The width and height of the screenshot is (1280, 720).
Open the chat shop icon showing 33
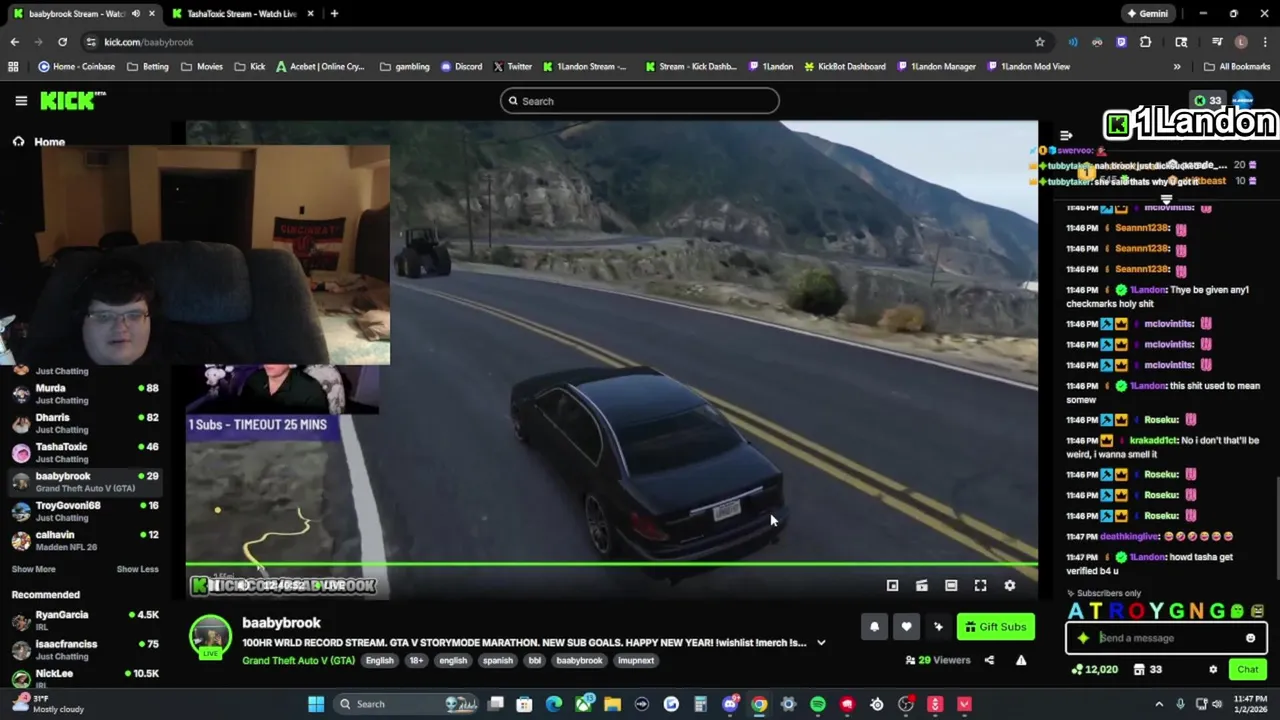coord(1147,670)
